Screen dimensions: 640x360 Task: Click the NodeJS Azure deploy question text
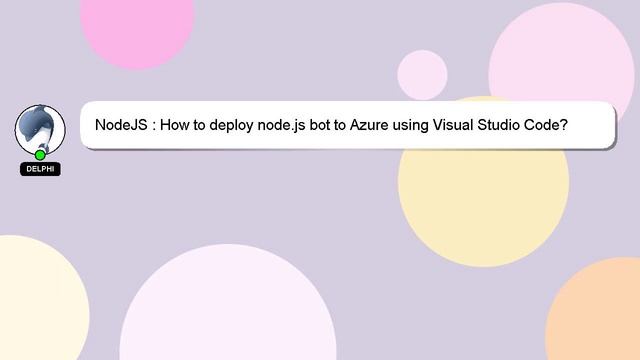[331, 125]
